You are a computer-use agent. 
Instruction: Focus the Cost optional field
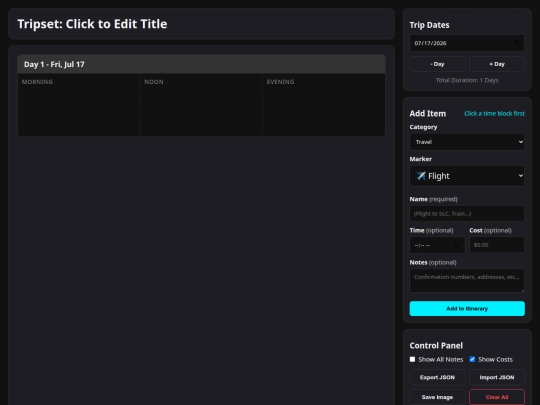pyautogui.click(x=497, y=245)
